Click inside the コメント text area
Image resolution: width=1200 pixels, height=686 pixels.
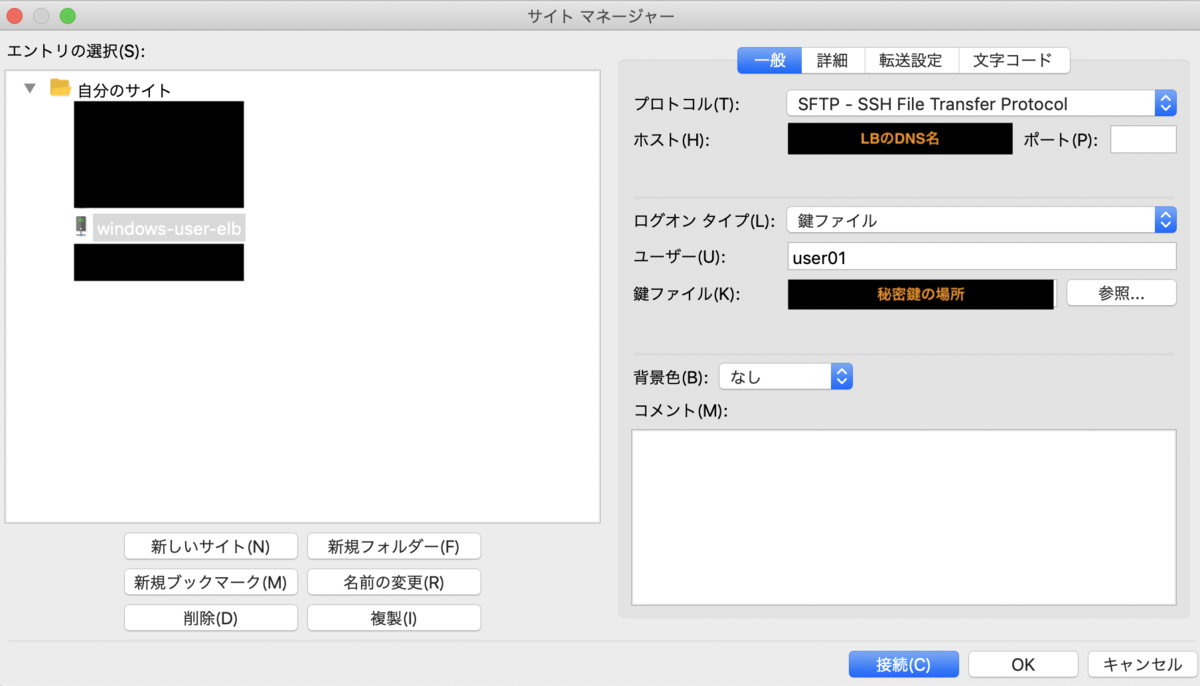click(x=903, y=515)
